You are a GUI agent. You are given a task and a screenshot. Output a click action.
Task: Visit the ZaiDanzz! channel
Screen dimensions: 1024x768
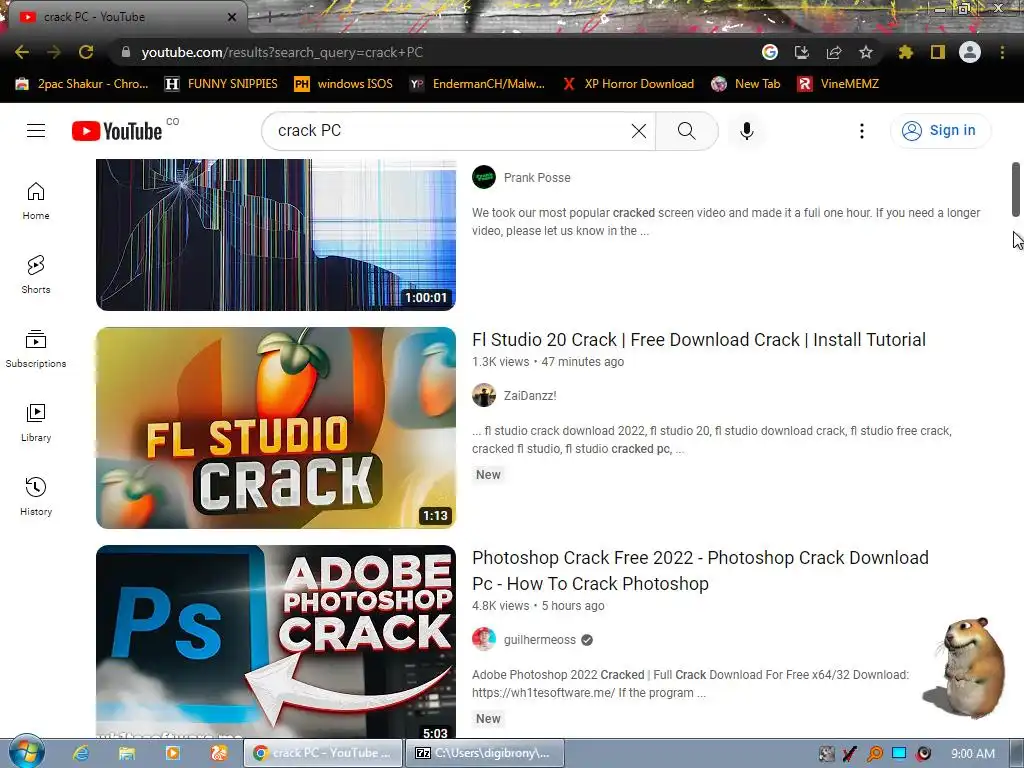point(530,396)
